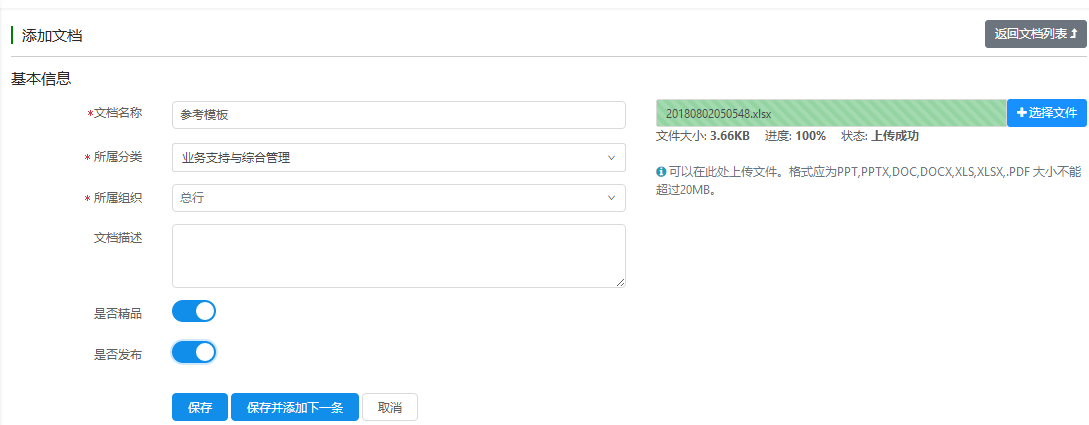Click the info icon beside the upload hint
Screen dimensions: 1089x425
click(661, 172)
